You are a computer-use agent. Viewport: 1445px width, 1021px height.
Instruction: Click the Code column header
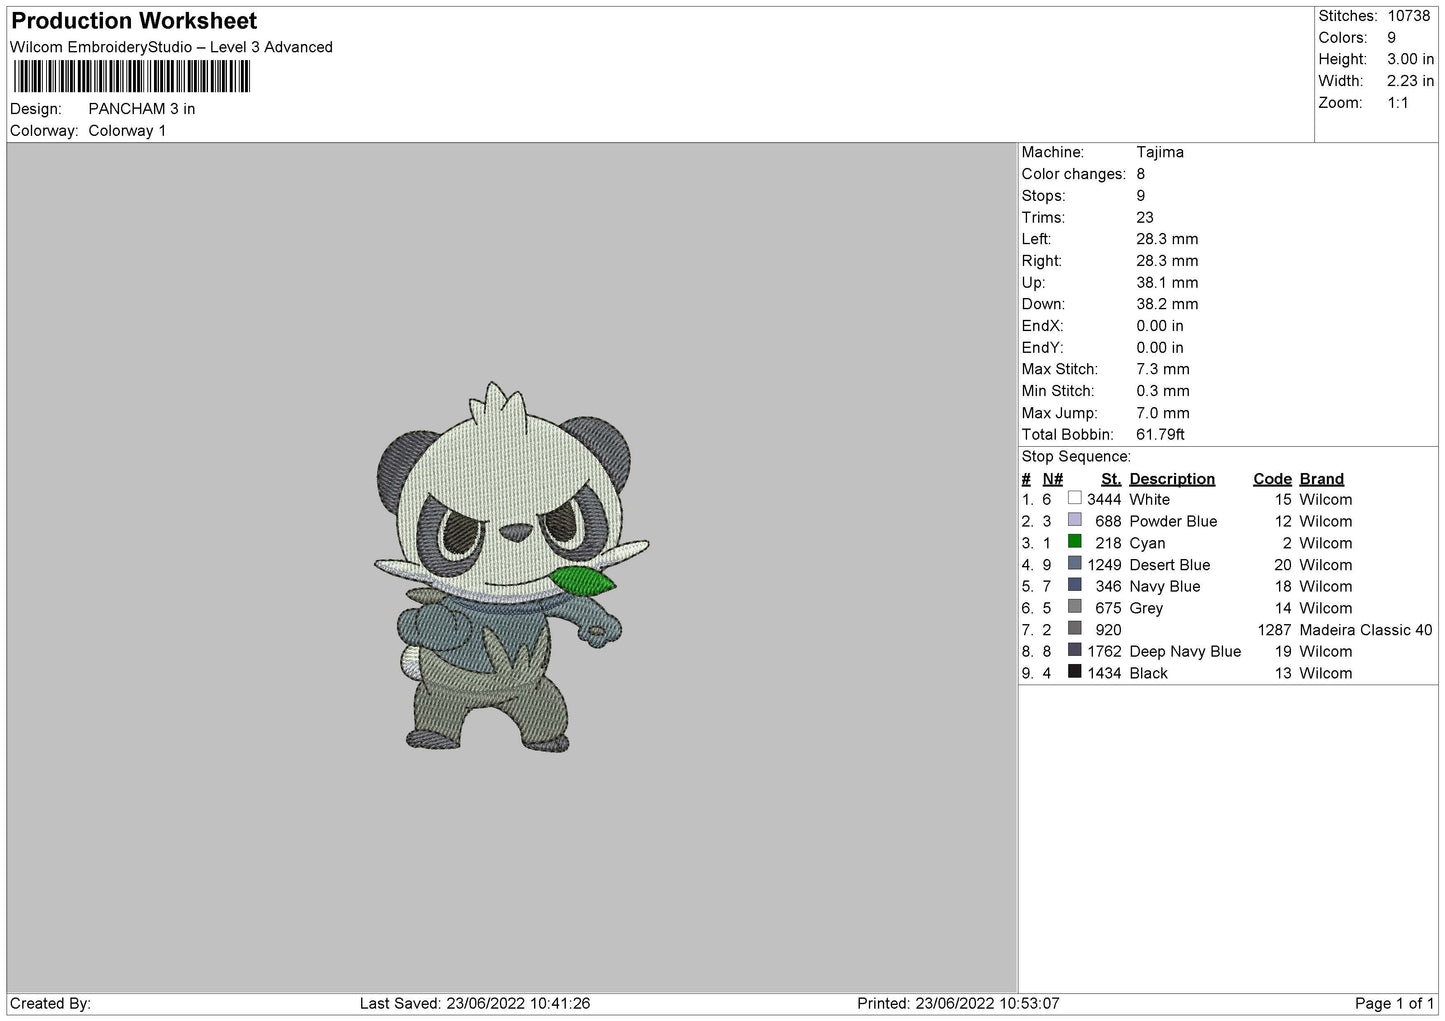click(x=1272, y=479)
